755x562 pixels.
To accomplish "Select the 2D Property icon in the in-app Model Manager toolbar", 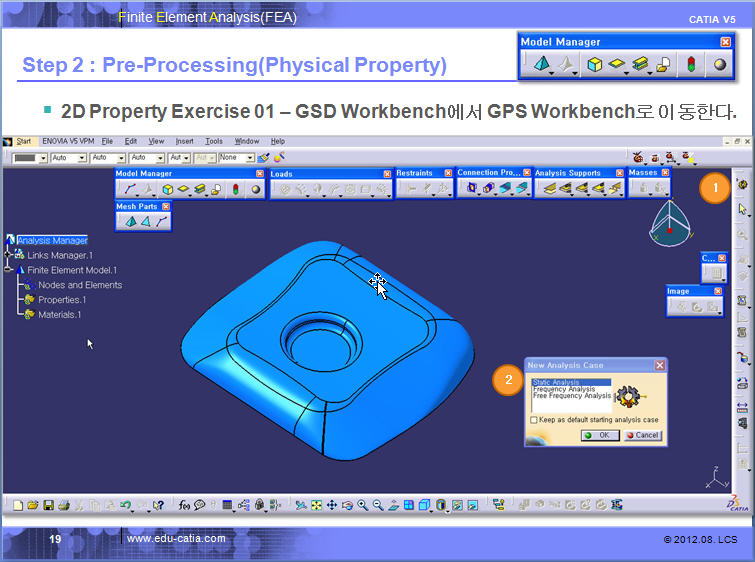I will [183, 189].
